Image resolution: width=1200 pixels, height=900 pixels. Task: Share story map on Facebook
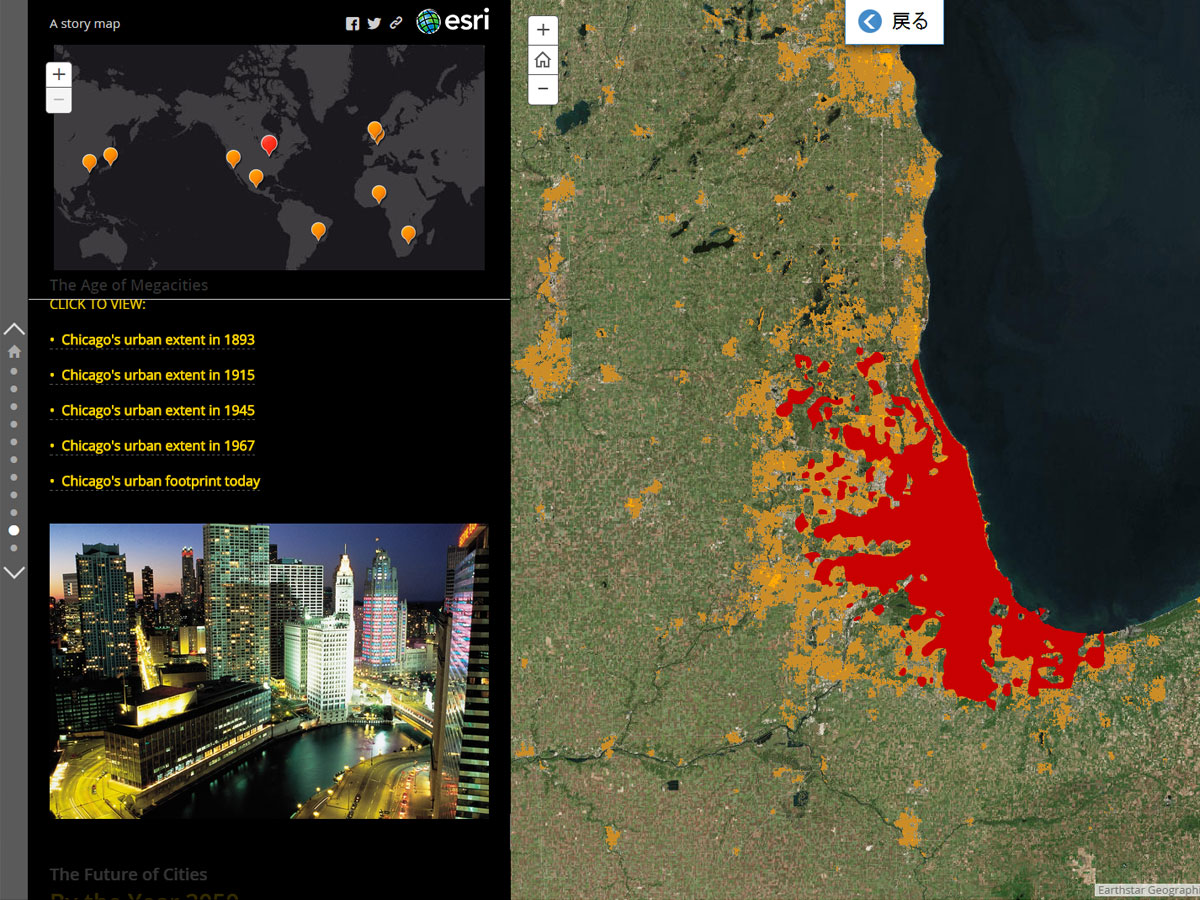coord(352,24)
